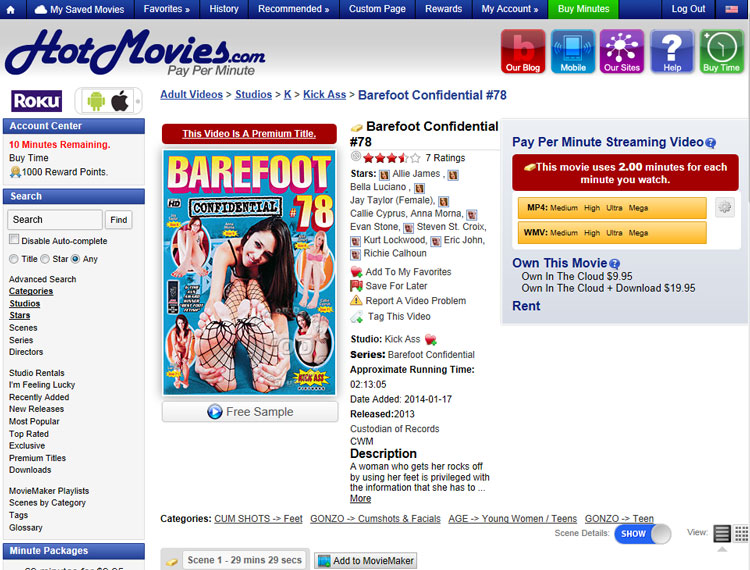Choose MP4 High quality
Screen dimensions: 750x570
tap(592, 208)
